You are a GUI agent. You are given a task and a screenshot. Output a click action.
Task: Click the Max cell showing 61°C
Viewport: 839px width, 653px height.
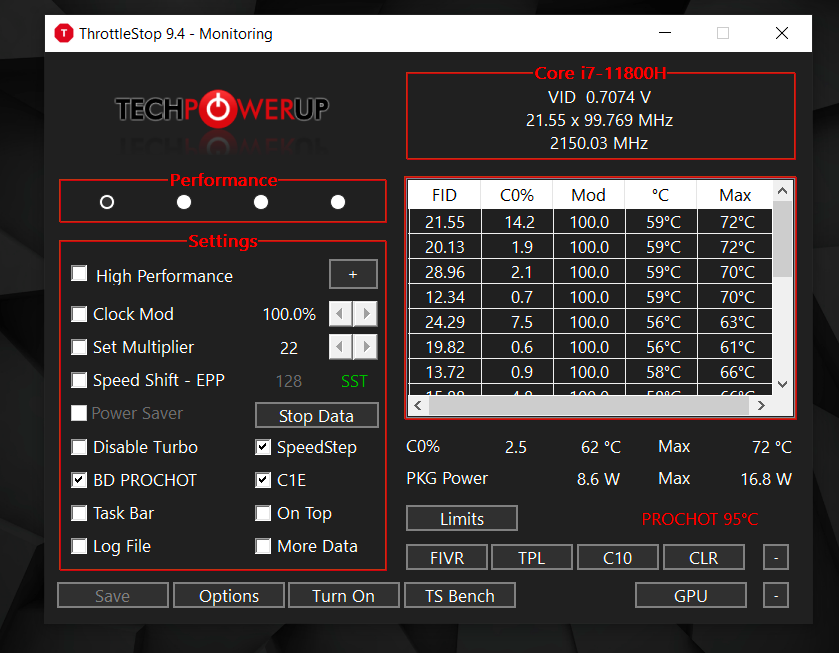735,347
